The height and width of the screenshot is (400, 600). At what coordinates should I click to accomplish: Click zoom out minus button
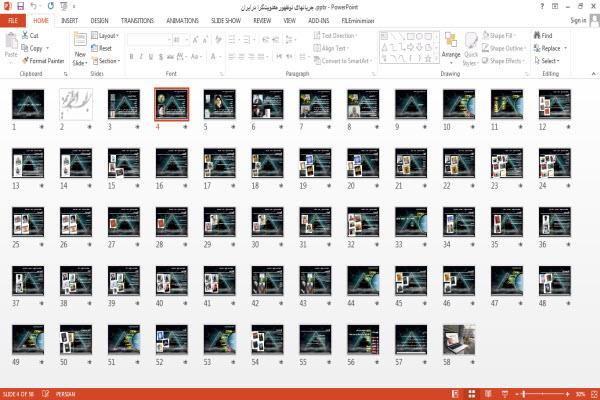pyautogui.click(x=517, y=393)
